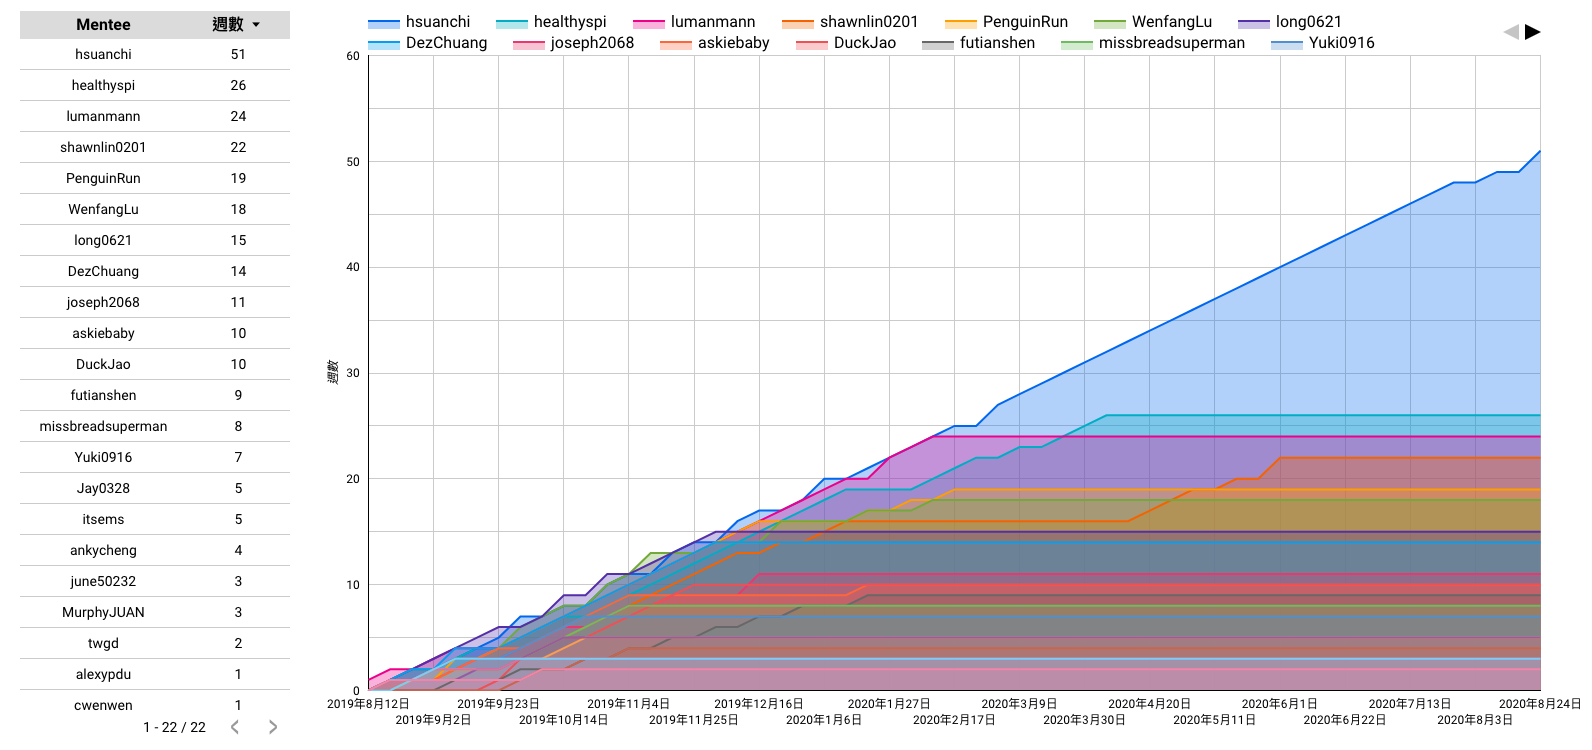1592x750 pixels.
Task: Go to next table page arrow
Action: [x=272, y=727]
